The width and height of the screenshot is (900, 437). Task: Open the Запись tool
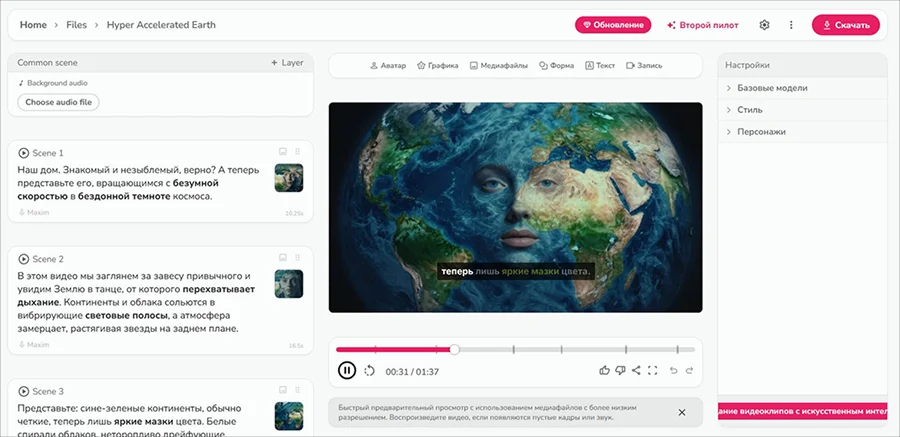pos(644,65)
